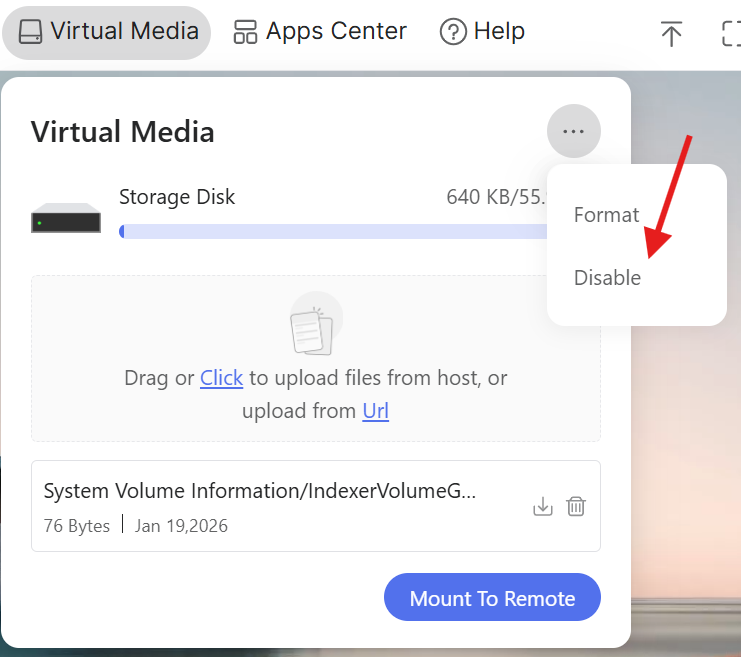The image size is (741, 657).
Task: Click the storage usage progress bar
Action: point(332,231)
